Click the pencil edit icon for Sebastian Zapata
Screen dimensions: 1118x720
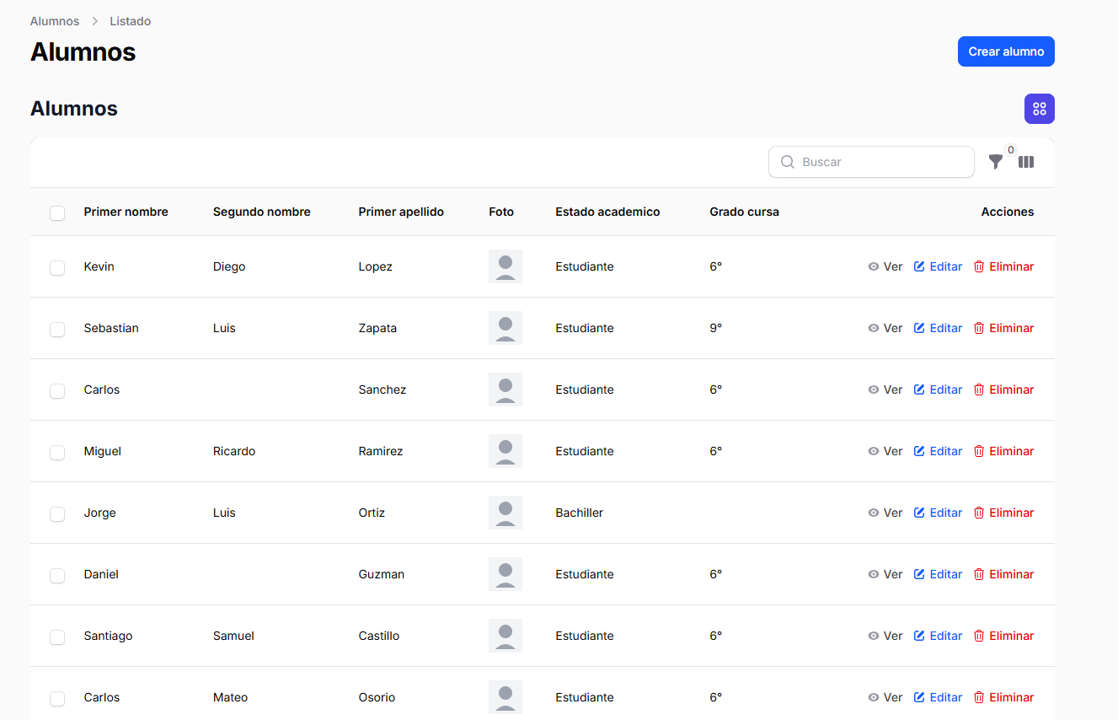click(x=919, y=328)
